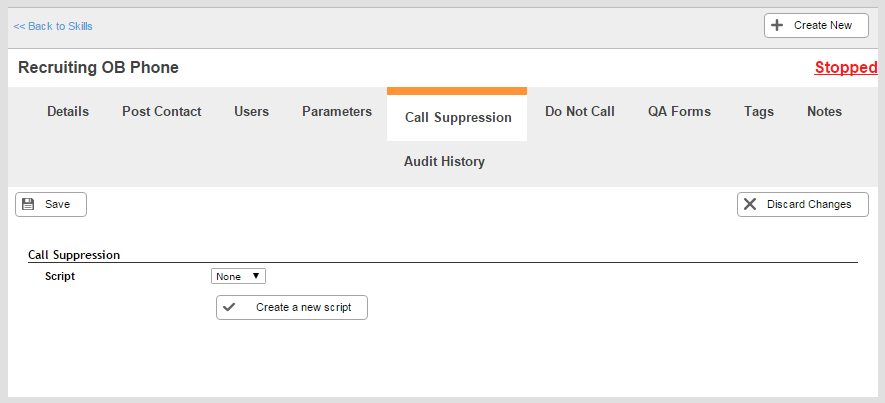Open the Script dropdown

pyautogui.click(x=238, y=276)
